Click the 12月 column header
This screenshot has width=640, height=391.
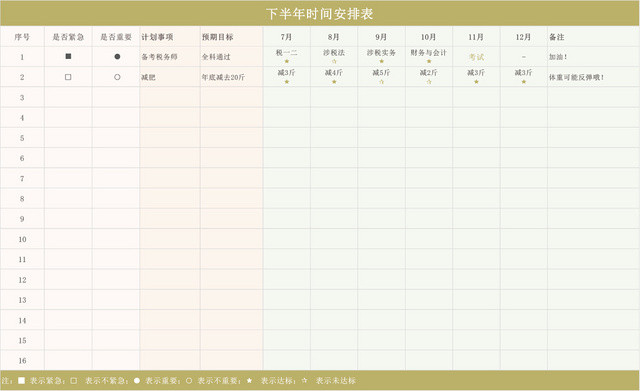(524, 37)
